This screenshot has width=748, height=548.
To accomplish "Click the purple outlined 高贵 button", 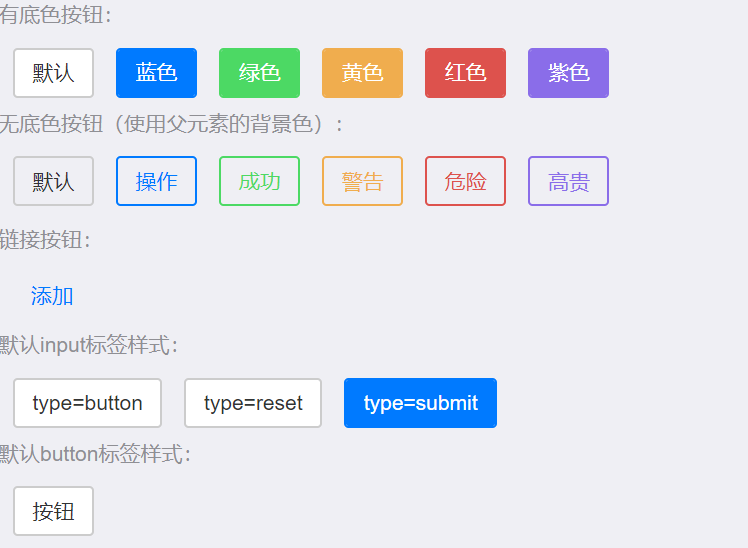I will pyautogui.click(x=569, y=181).
